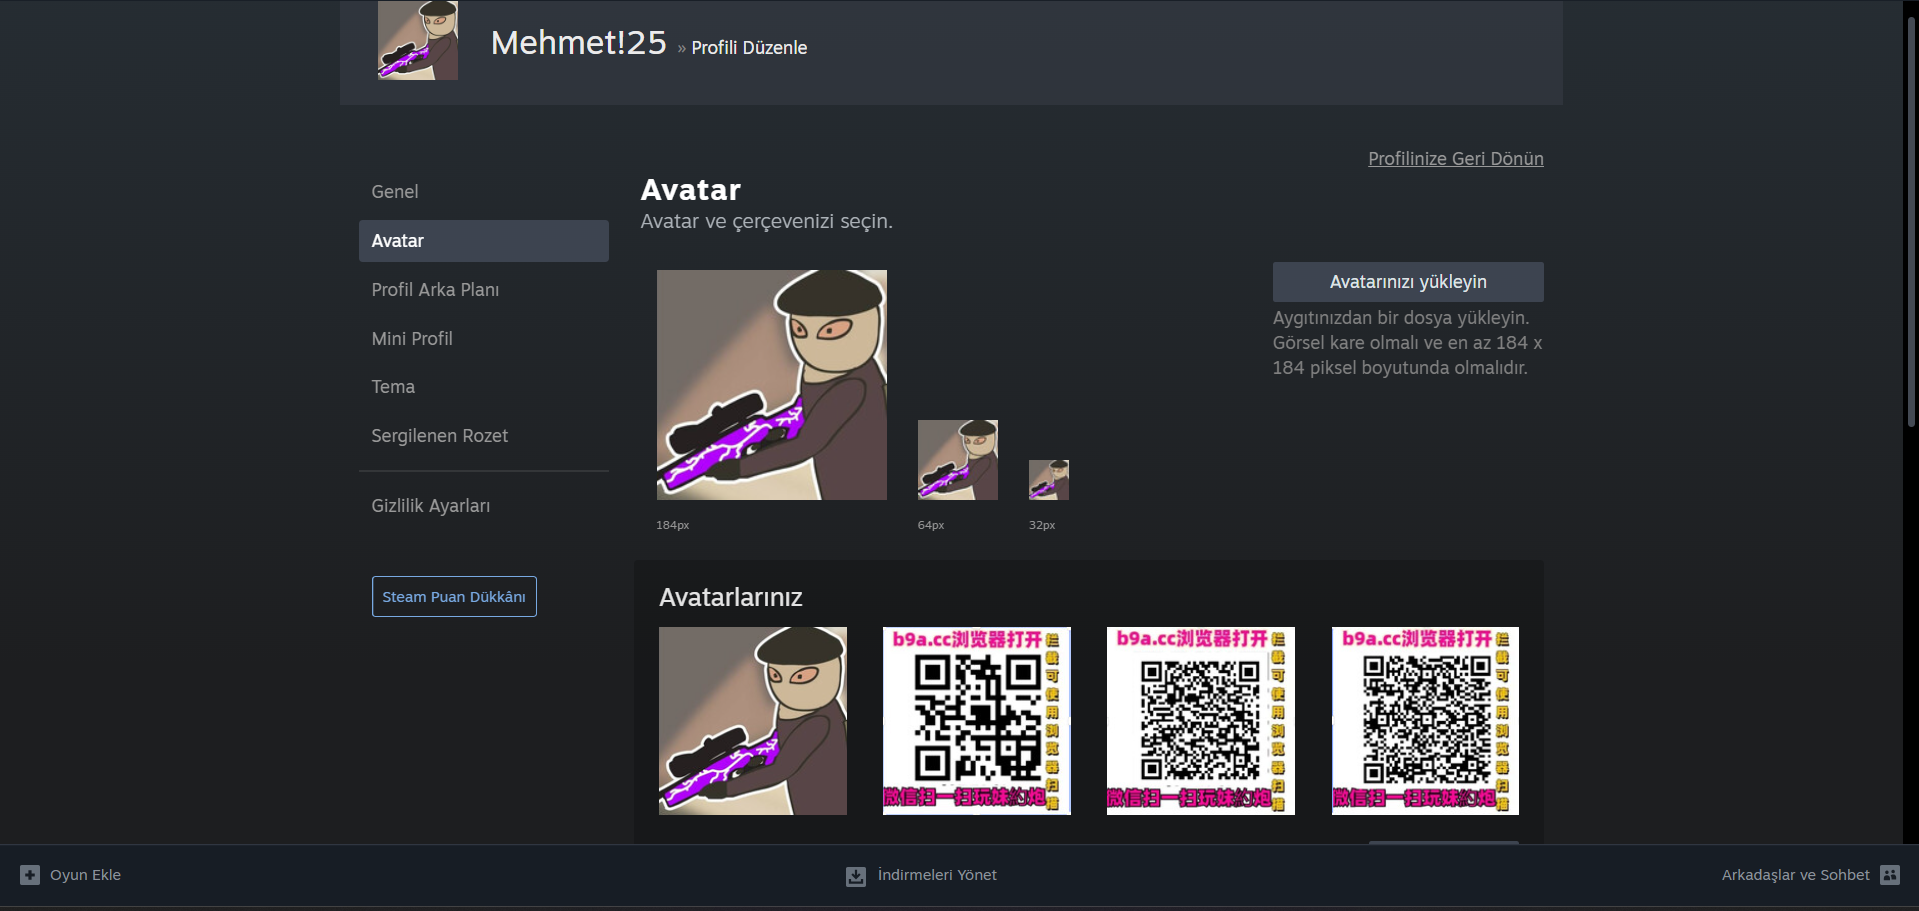Click the Avatarlarınız section heading
1919x911 pixels.
(731, 597)
